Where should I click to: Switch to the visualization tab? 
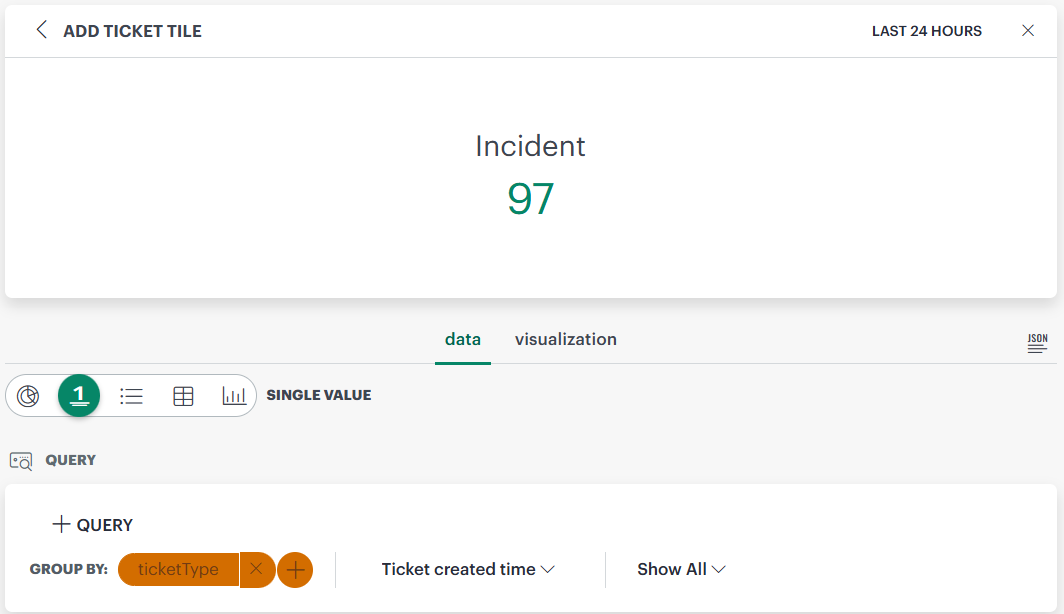(x=565, y=339)
